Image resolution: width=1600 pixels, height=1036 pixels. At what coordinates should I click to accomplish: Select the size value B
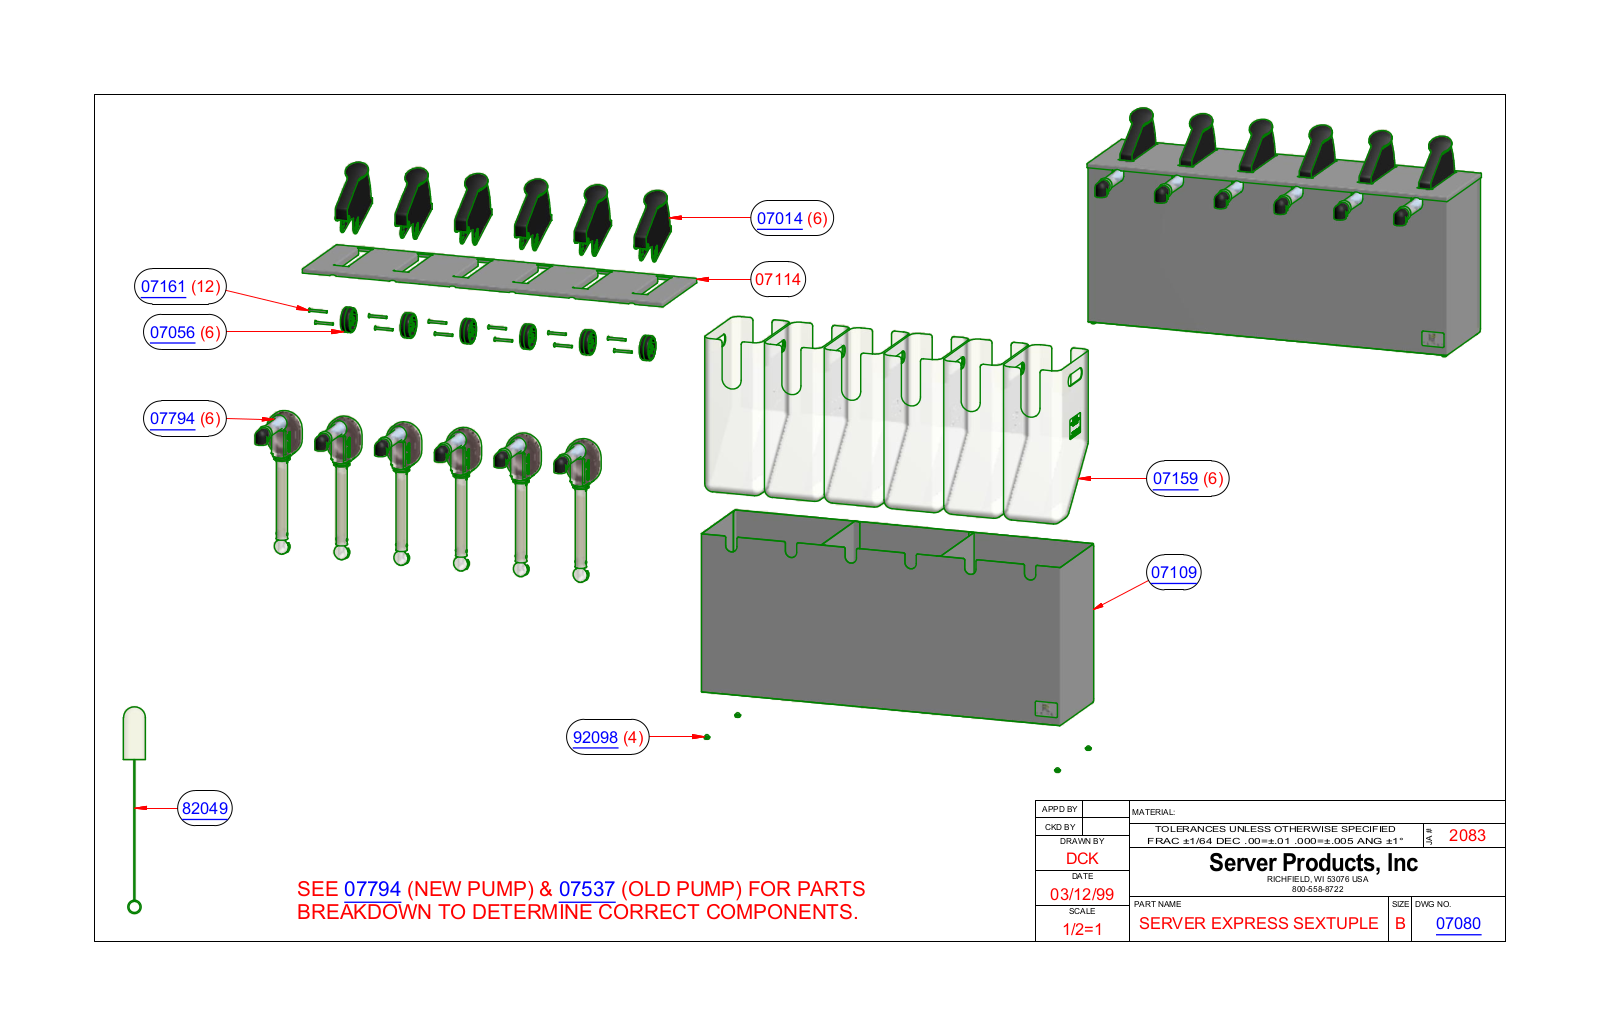tap(1400, 924)
